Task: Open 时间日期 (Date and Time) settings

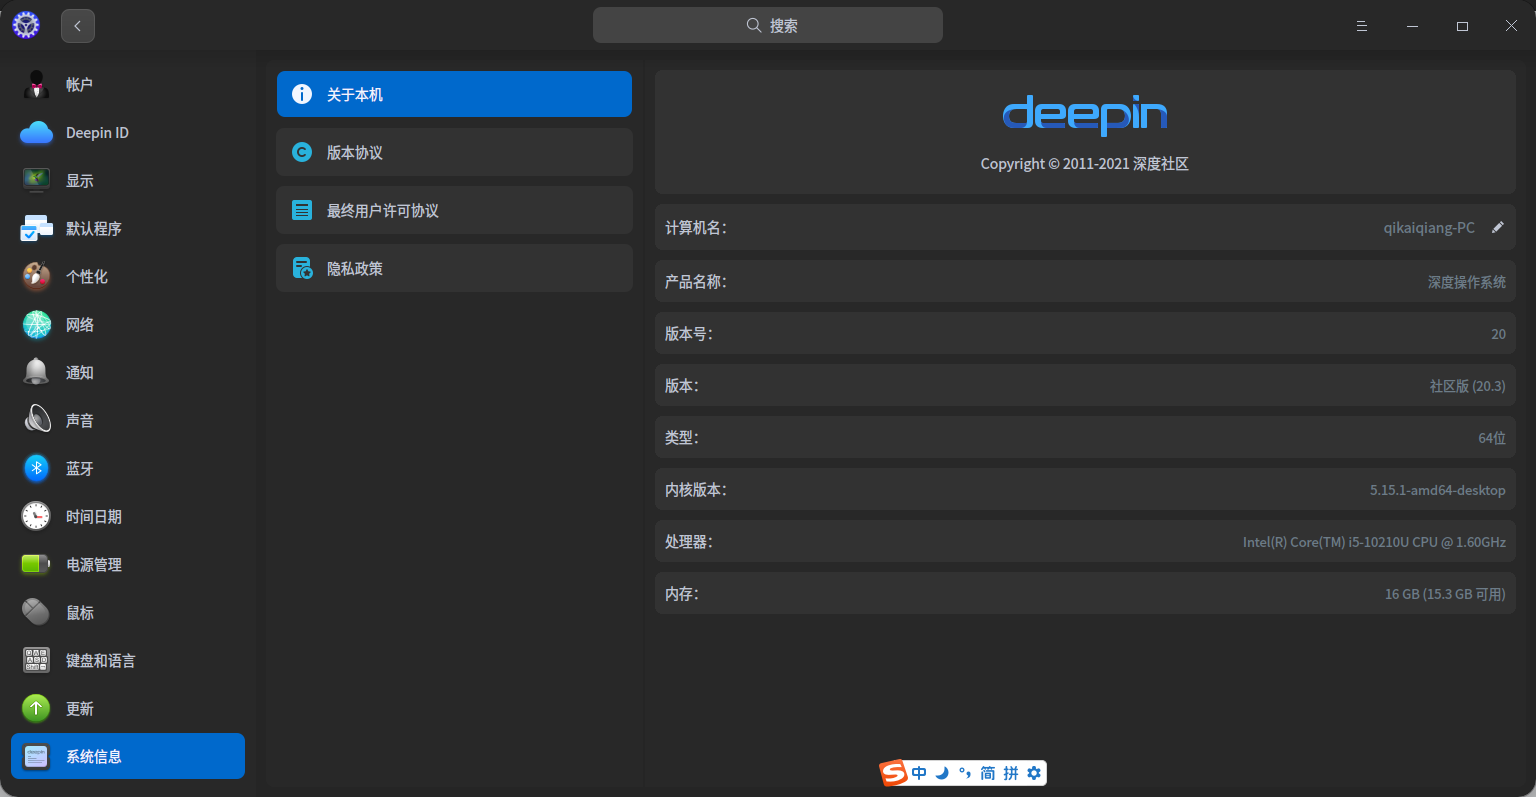Action: point(128,517)
